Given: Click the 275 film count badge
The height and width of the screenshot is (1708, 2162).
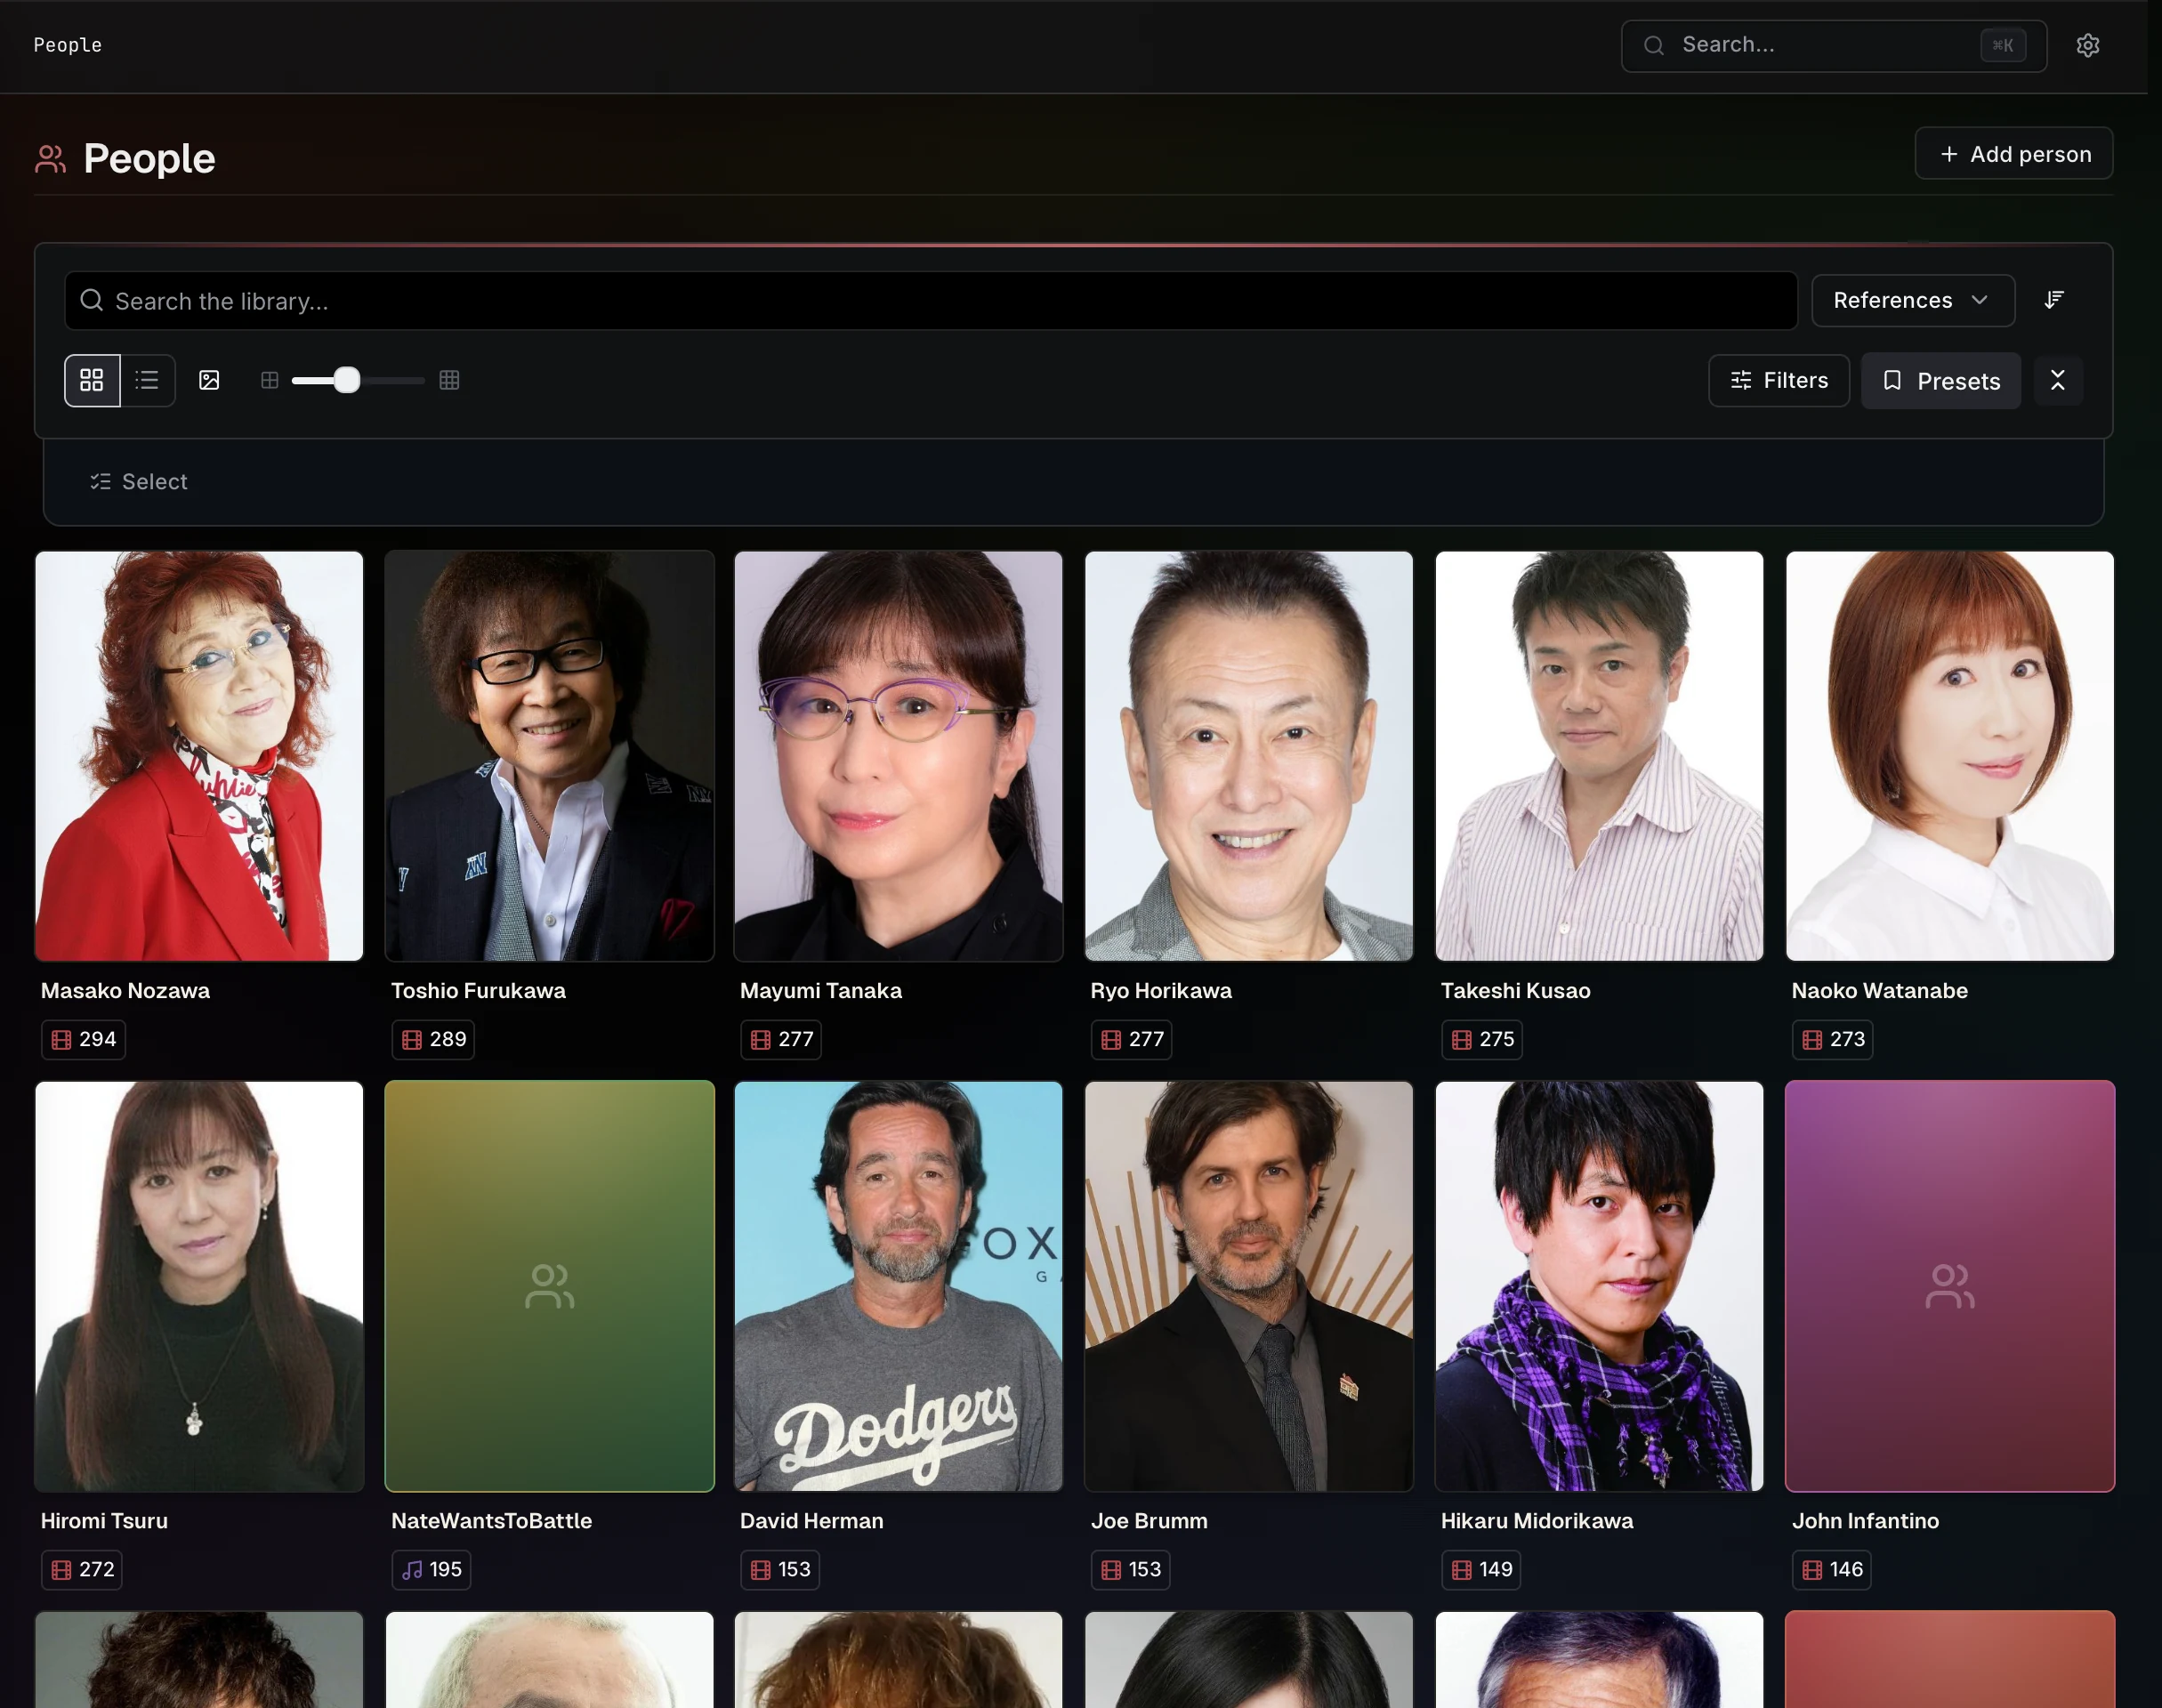Looking at the screenshot, I should click(x=1482, y=1039).
